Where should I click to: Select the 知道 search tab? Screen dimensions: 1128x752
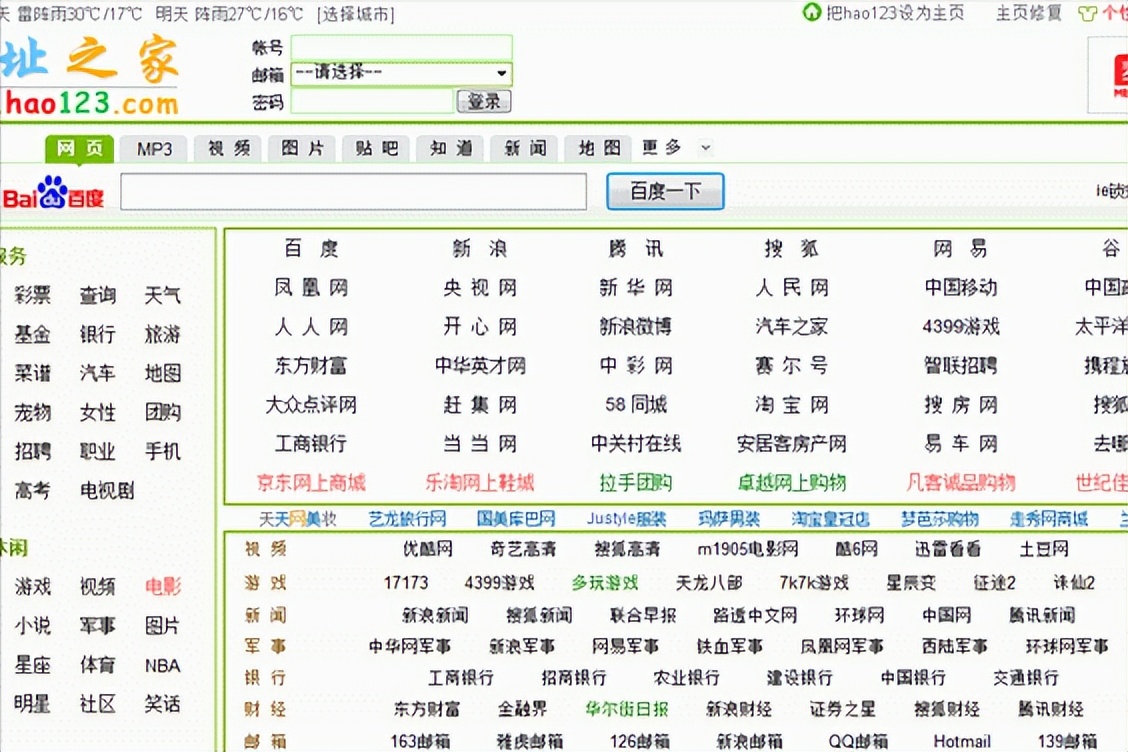[451, 148]
